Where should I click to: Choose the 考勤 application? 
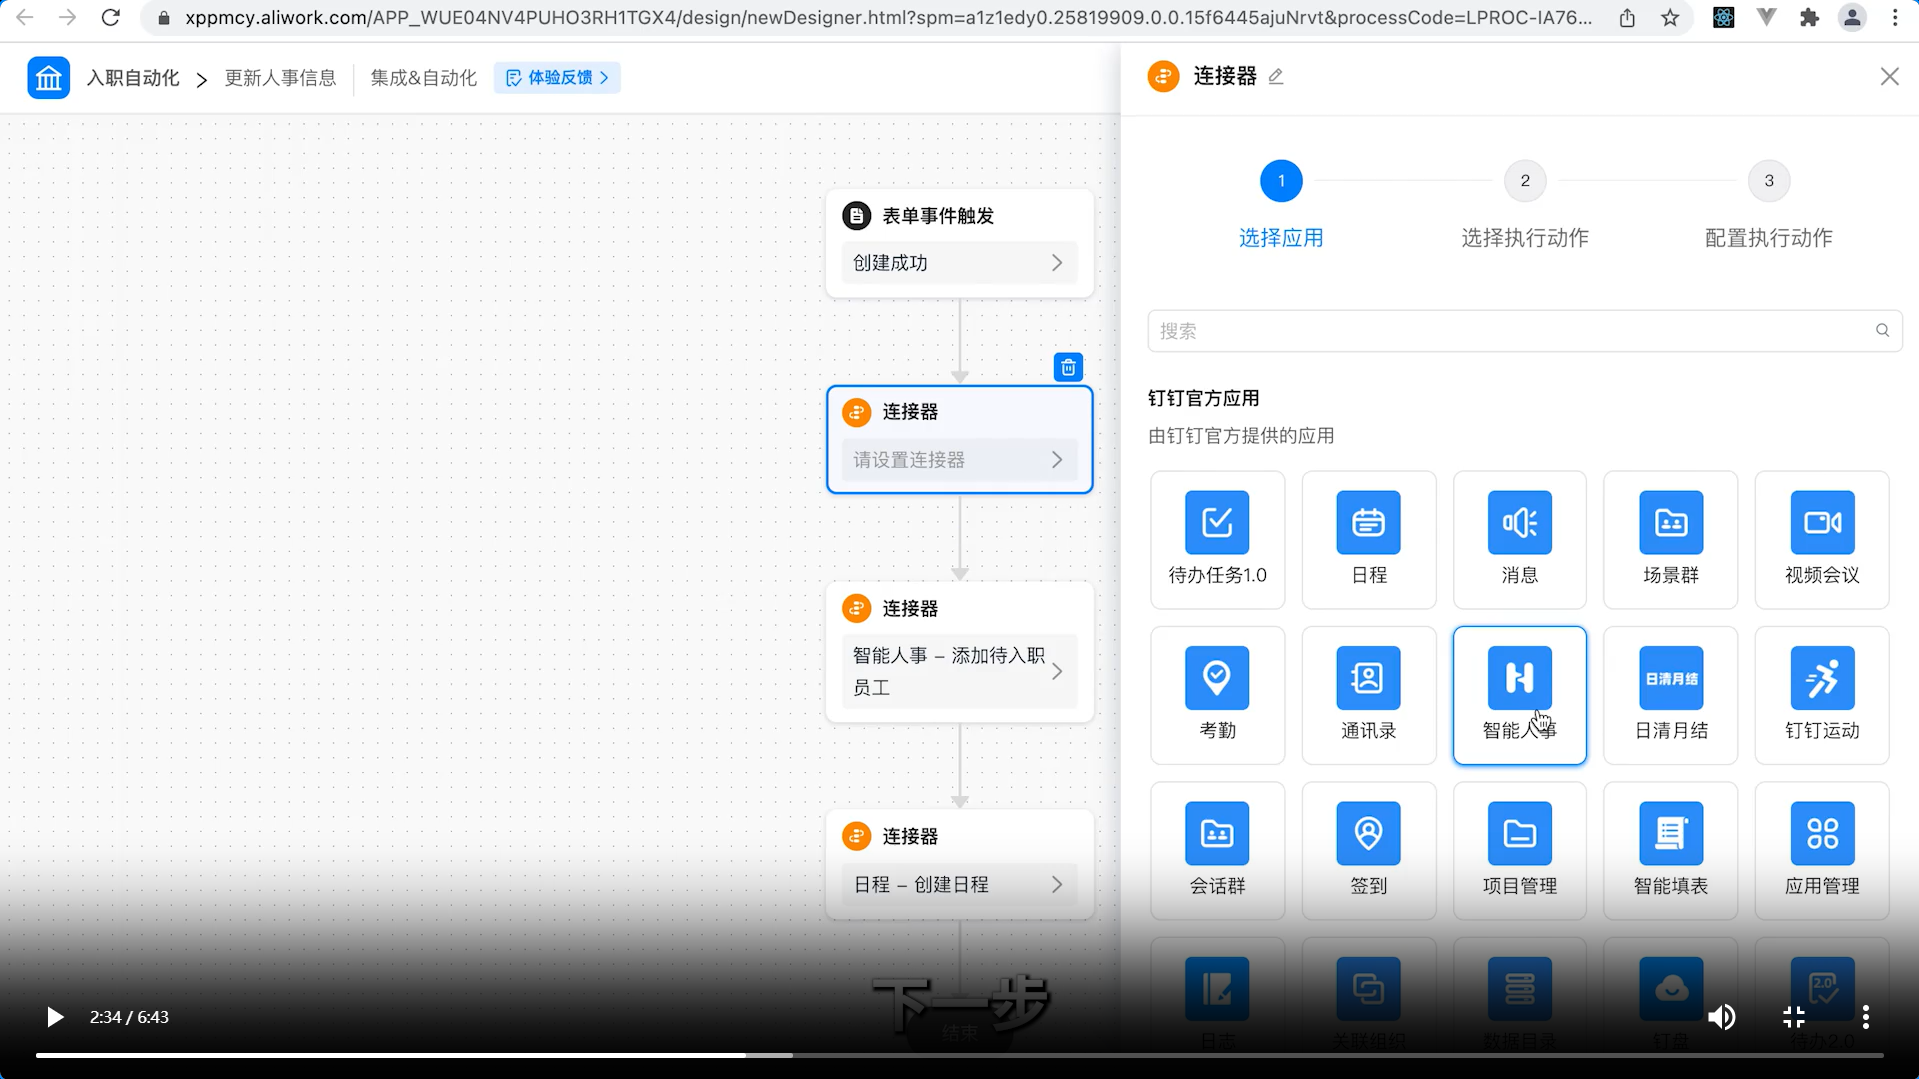point(1217,696)
